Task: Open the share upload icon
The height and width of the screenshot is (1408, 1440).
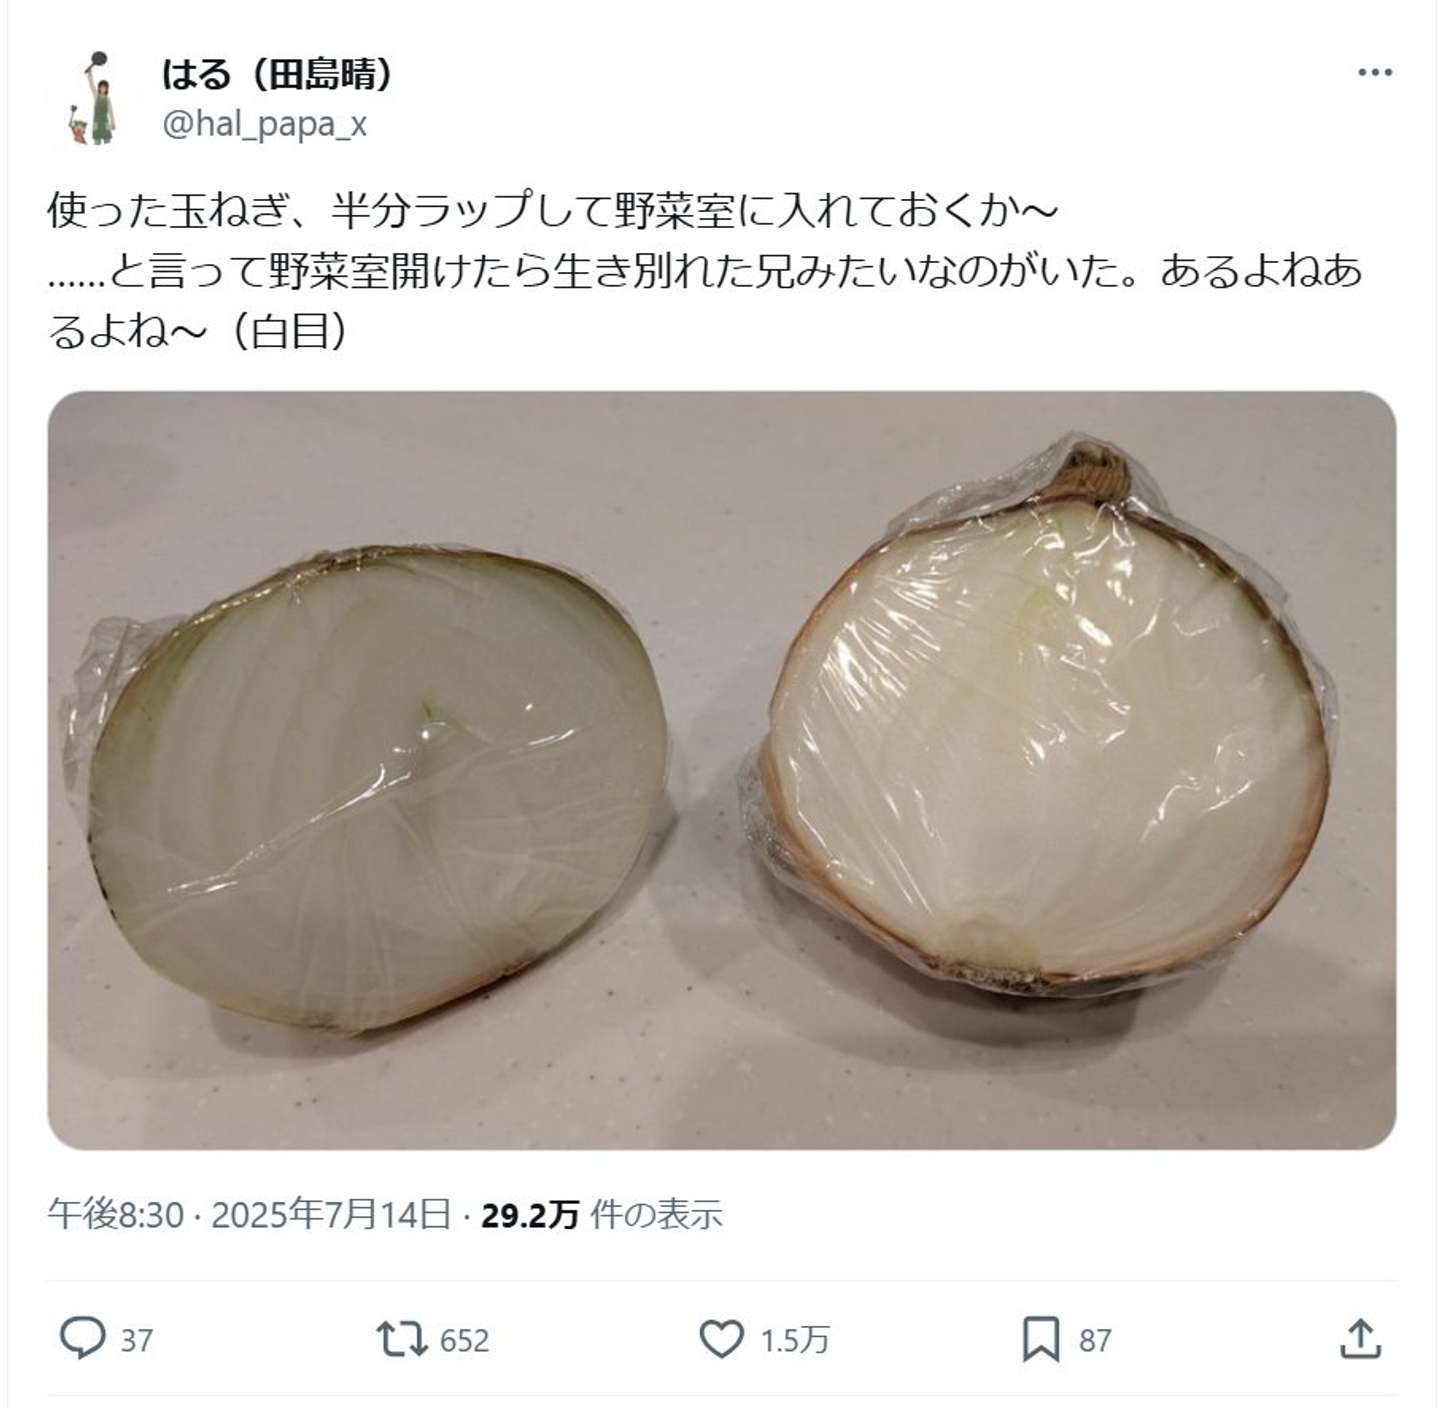Action: pos(1361,1338)
